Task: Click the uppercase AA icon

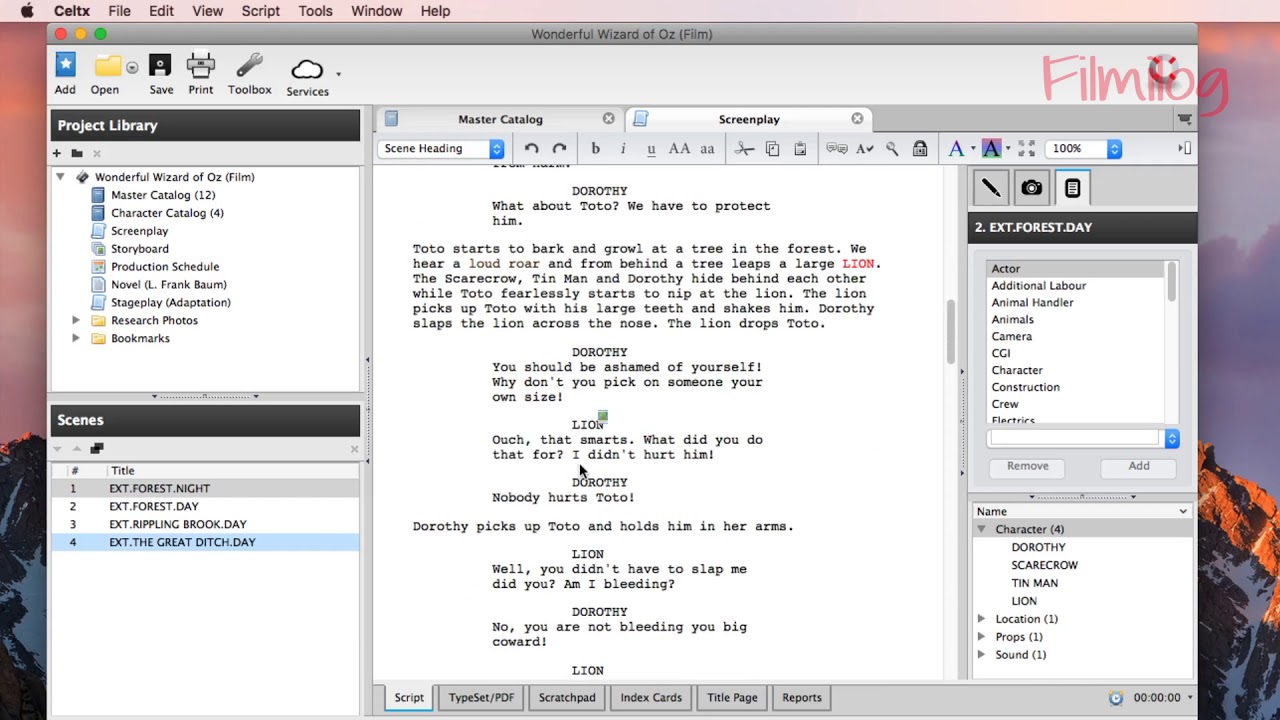Action: pyautogui.click(x=679, y=148)
